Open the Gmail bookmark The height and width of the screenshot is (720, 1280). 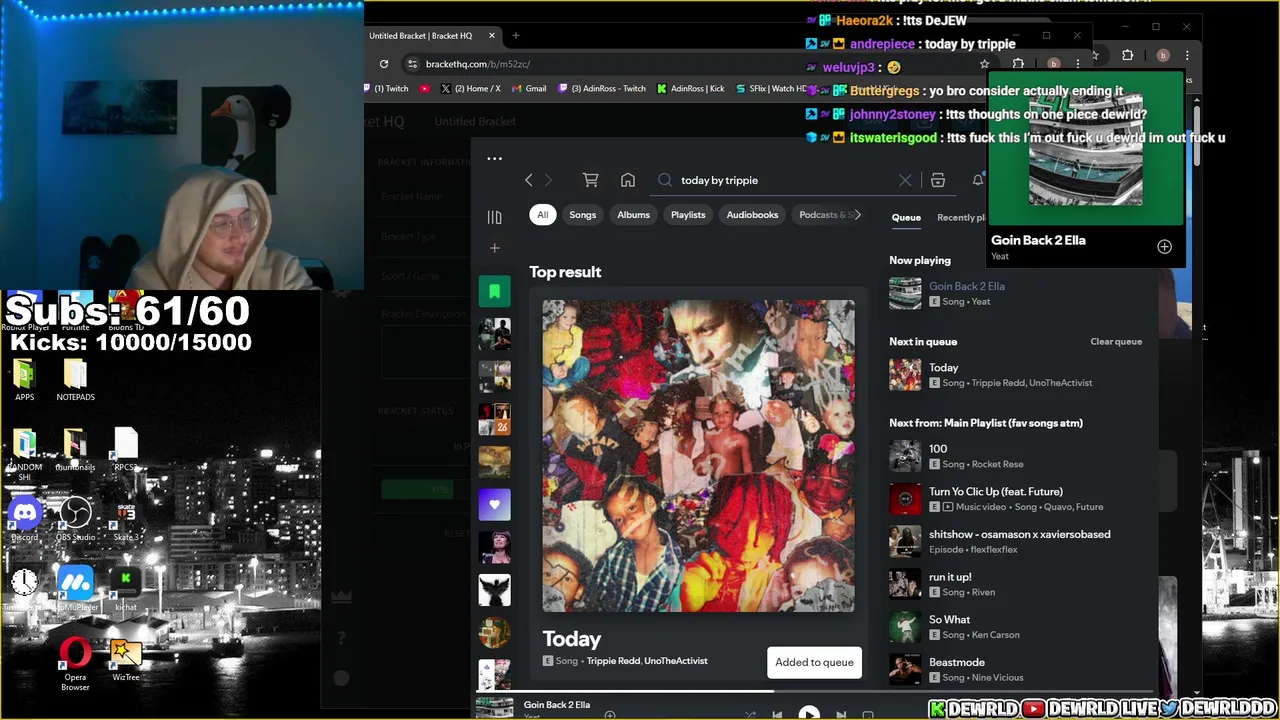(x=529, y=89)
